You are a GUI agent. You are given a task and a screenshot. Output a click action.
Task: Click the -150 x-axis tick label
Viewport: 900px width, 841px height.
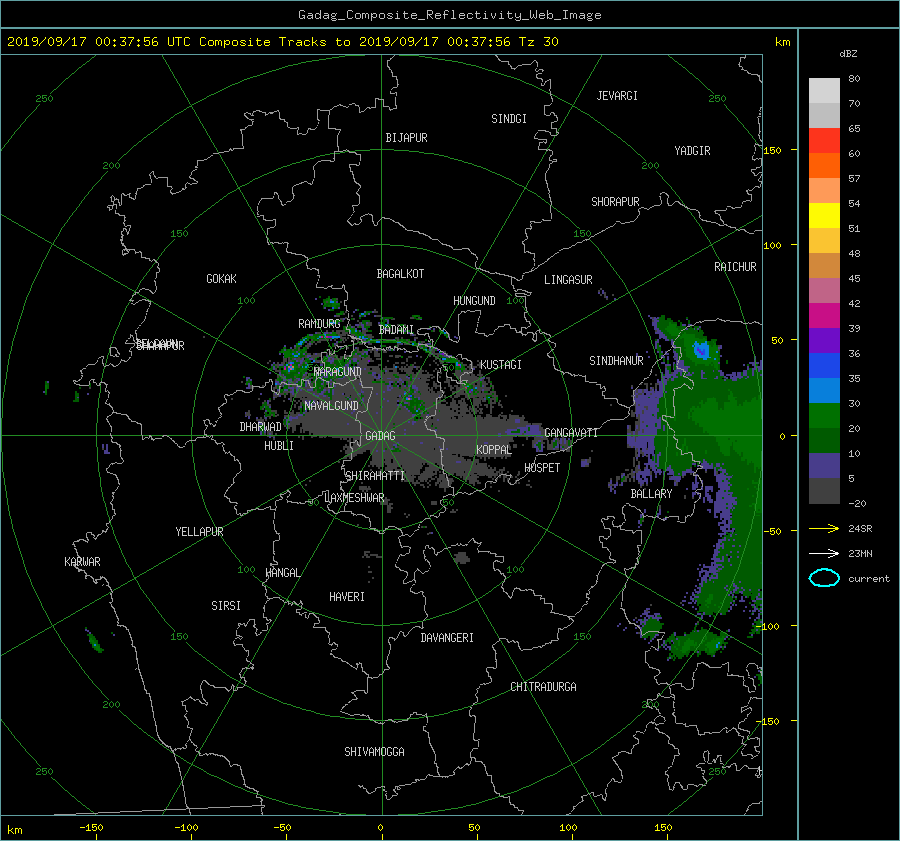click(91, 827)
